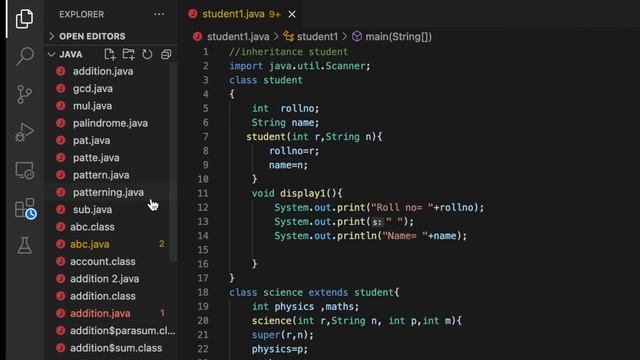The image size is (640, 360).
Task: Refresh the JAVA explorer tree
Action: pyautogui.click(x=147, y=54)
